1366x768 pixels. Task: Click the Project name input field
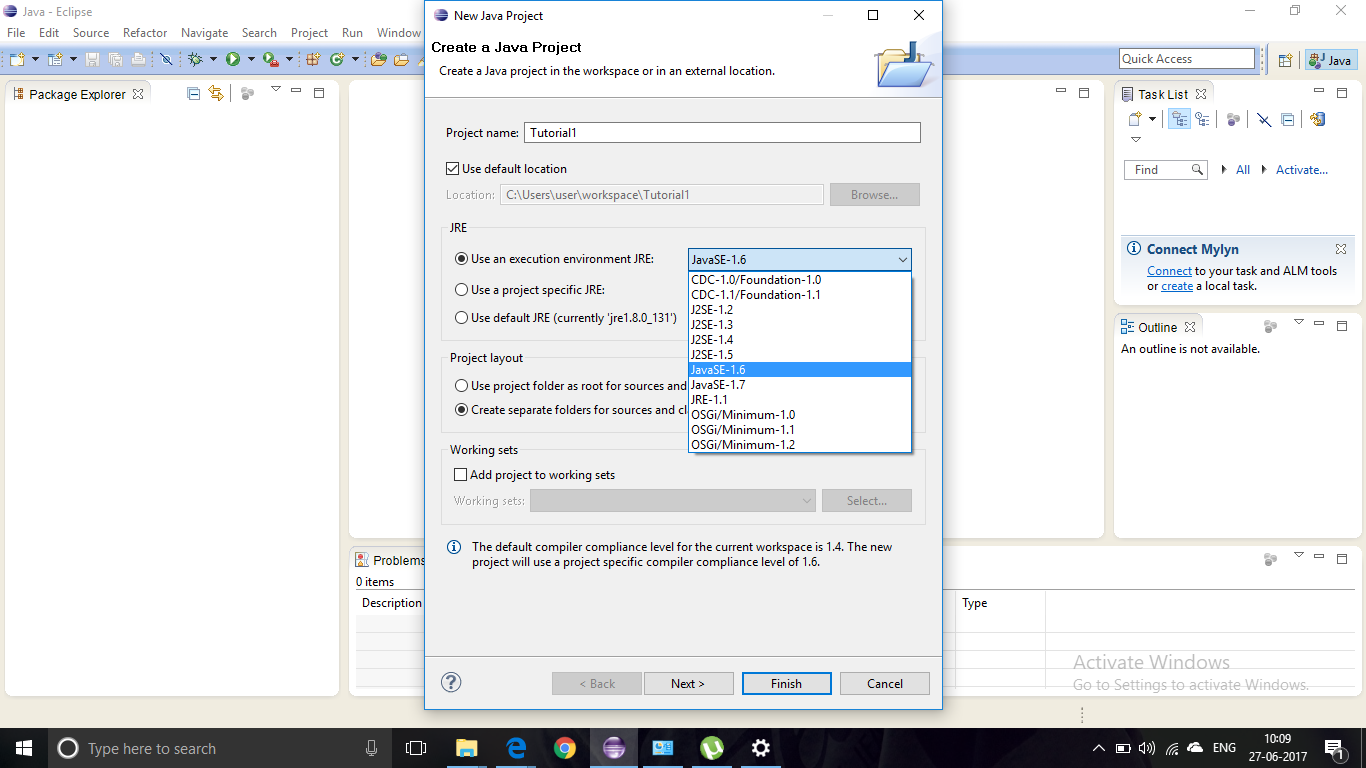tap(722, 132)
